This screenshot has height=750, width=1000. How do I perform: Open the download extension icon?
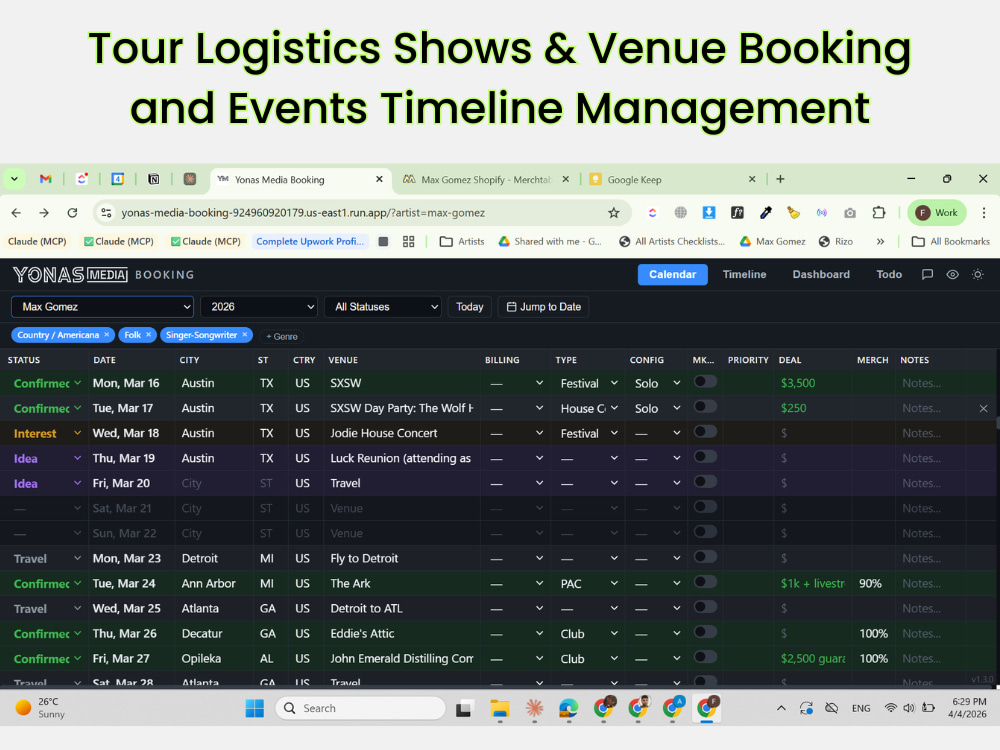(709, 213)
